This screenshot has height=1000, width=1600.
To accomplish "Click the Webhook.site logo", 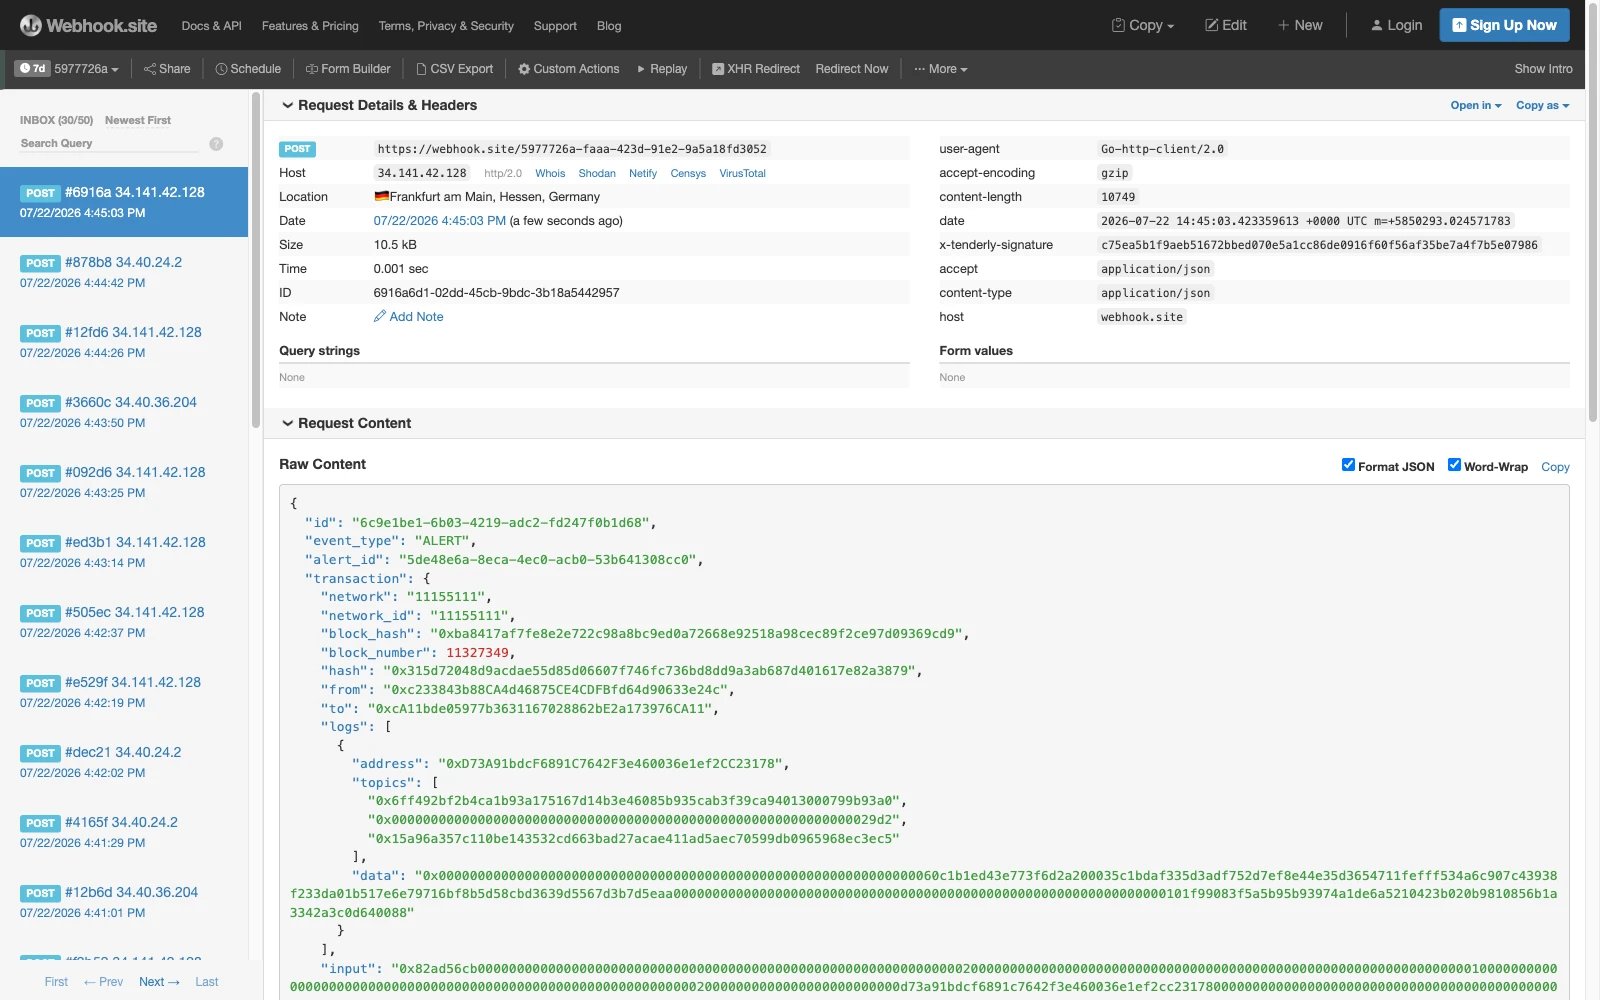I will [88, 25].
